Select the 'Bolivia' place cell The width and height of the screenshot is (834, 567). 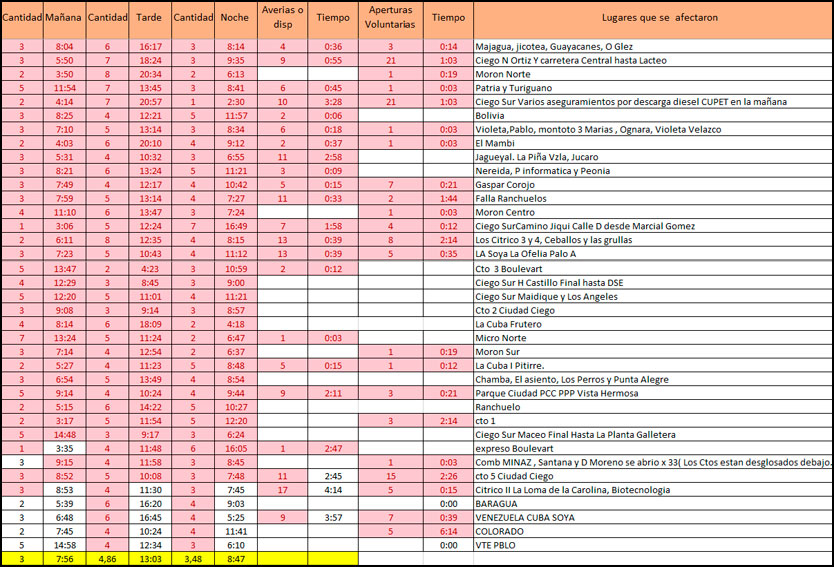pyautogui.click(x=653, y=115)
